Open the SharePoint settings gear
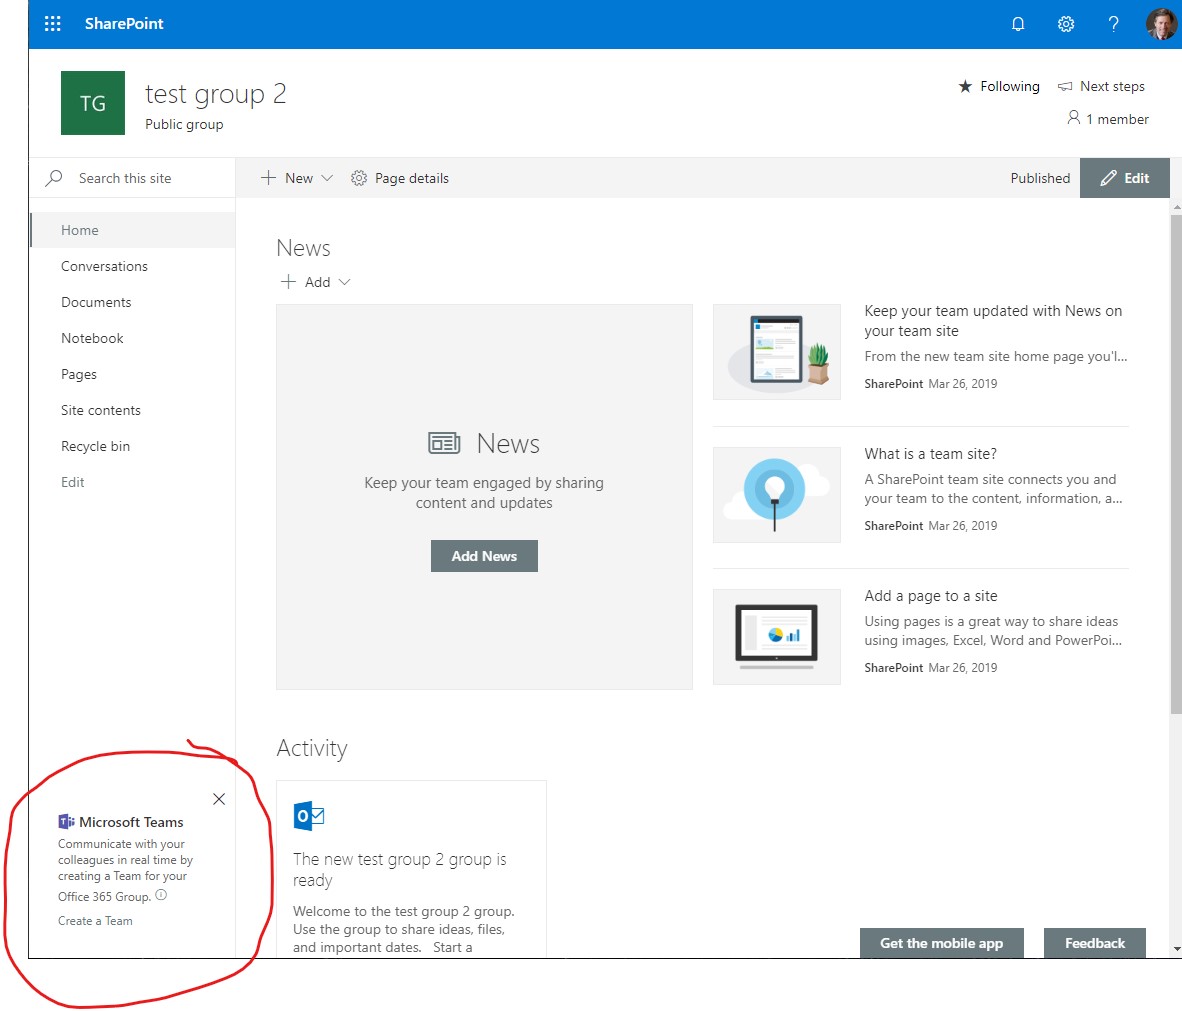Image resolution: width=1182 pixels, height=1011 pixels. 1066,23
